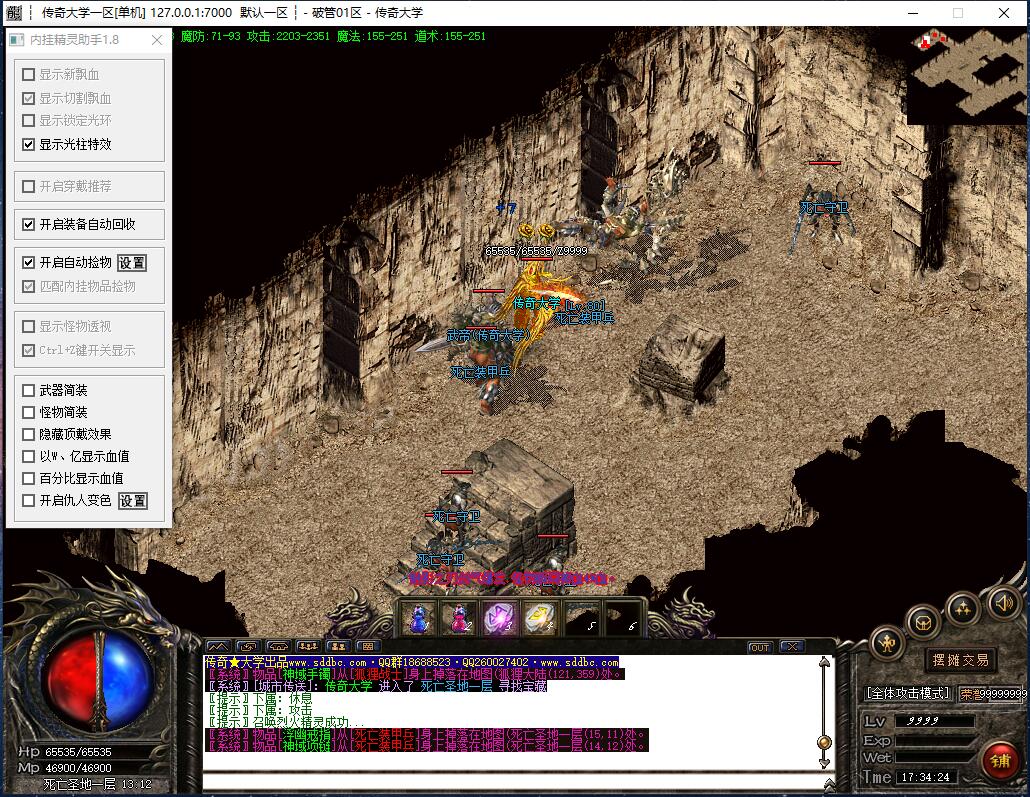
Task: Uncheck 开启装备自动回收 checkbox
Action: tap(28, 225)
